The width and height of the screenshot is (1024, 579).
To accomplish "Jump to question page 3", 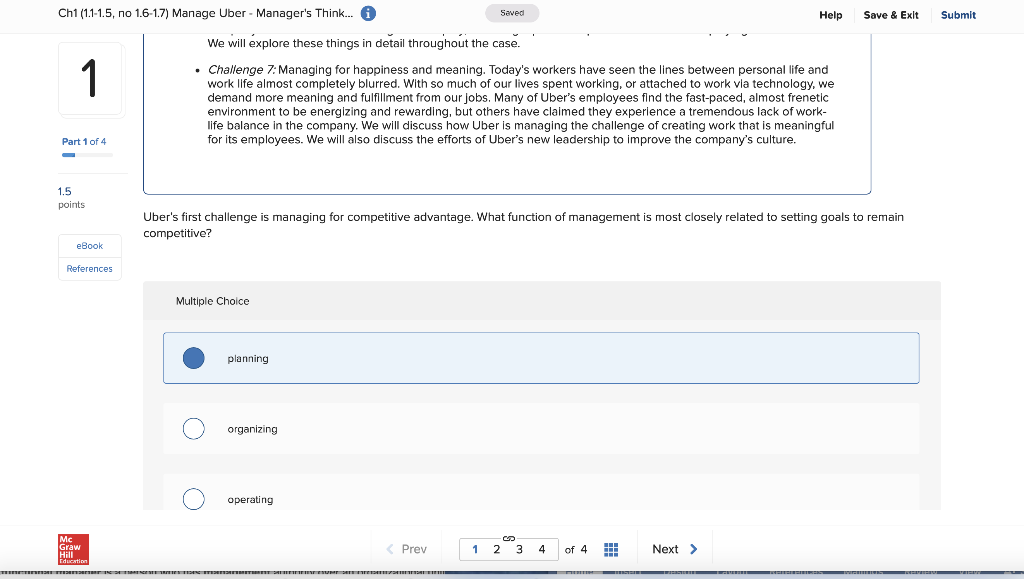I will pos(519,548).
